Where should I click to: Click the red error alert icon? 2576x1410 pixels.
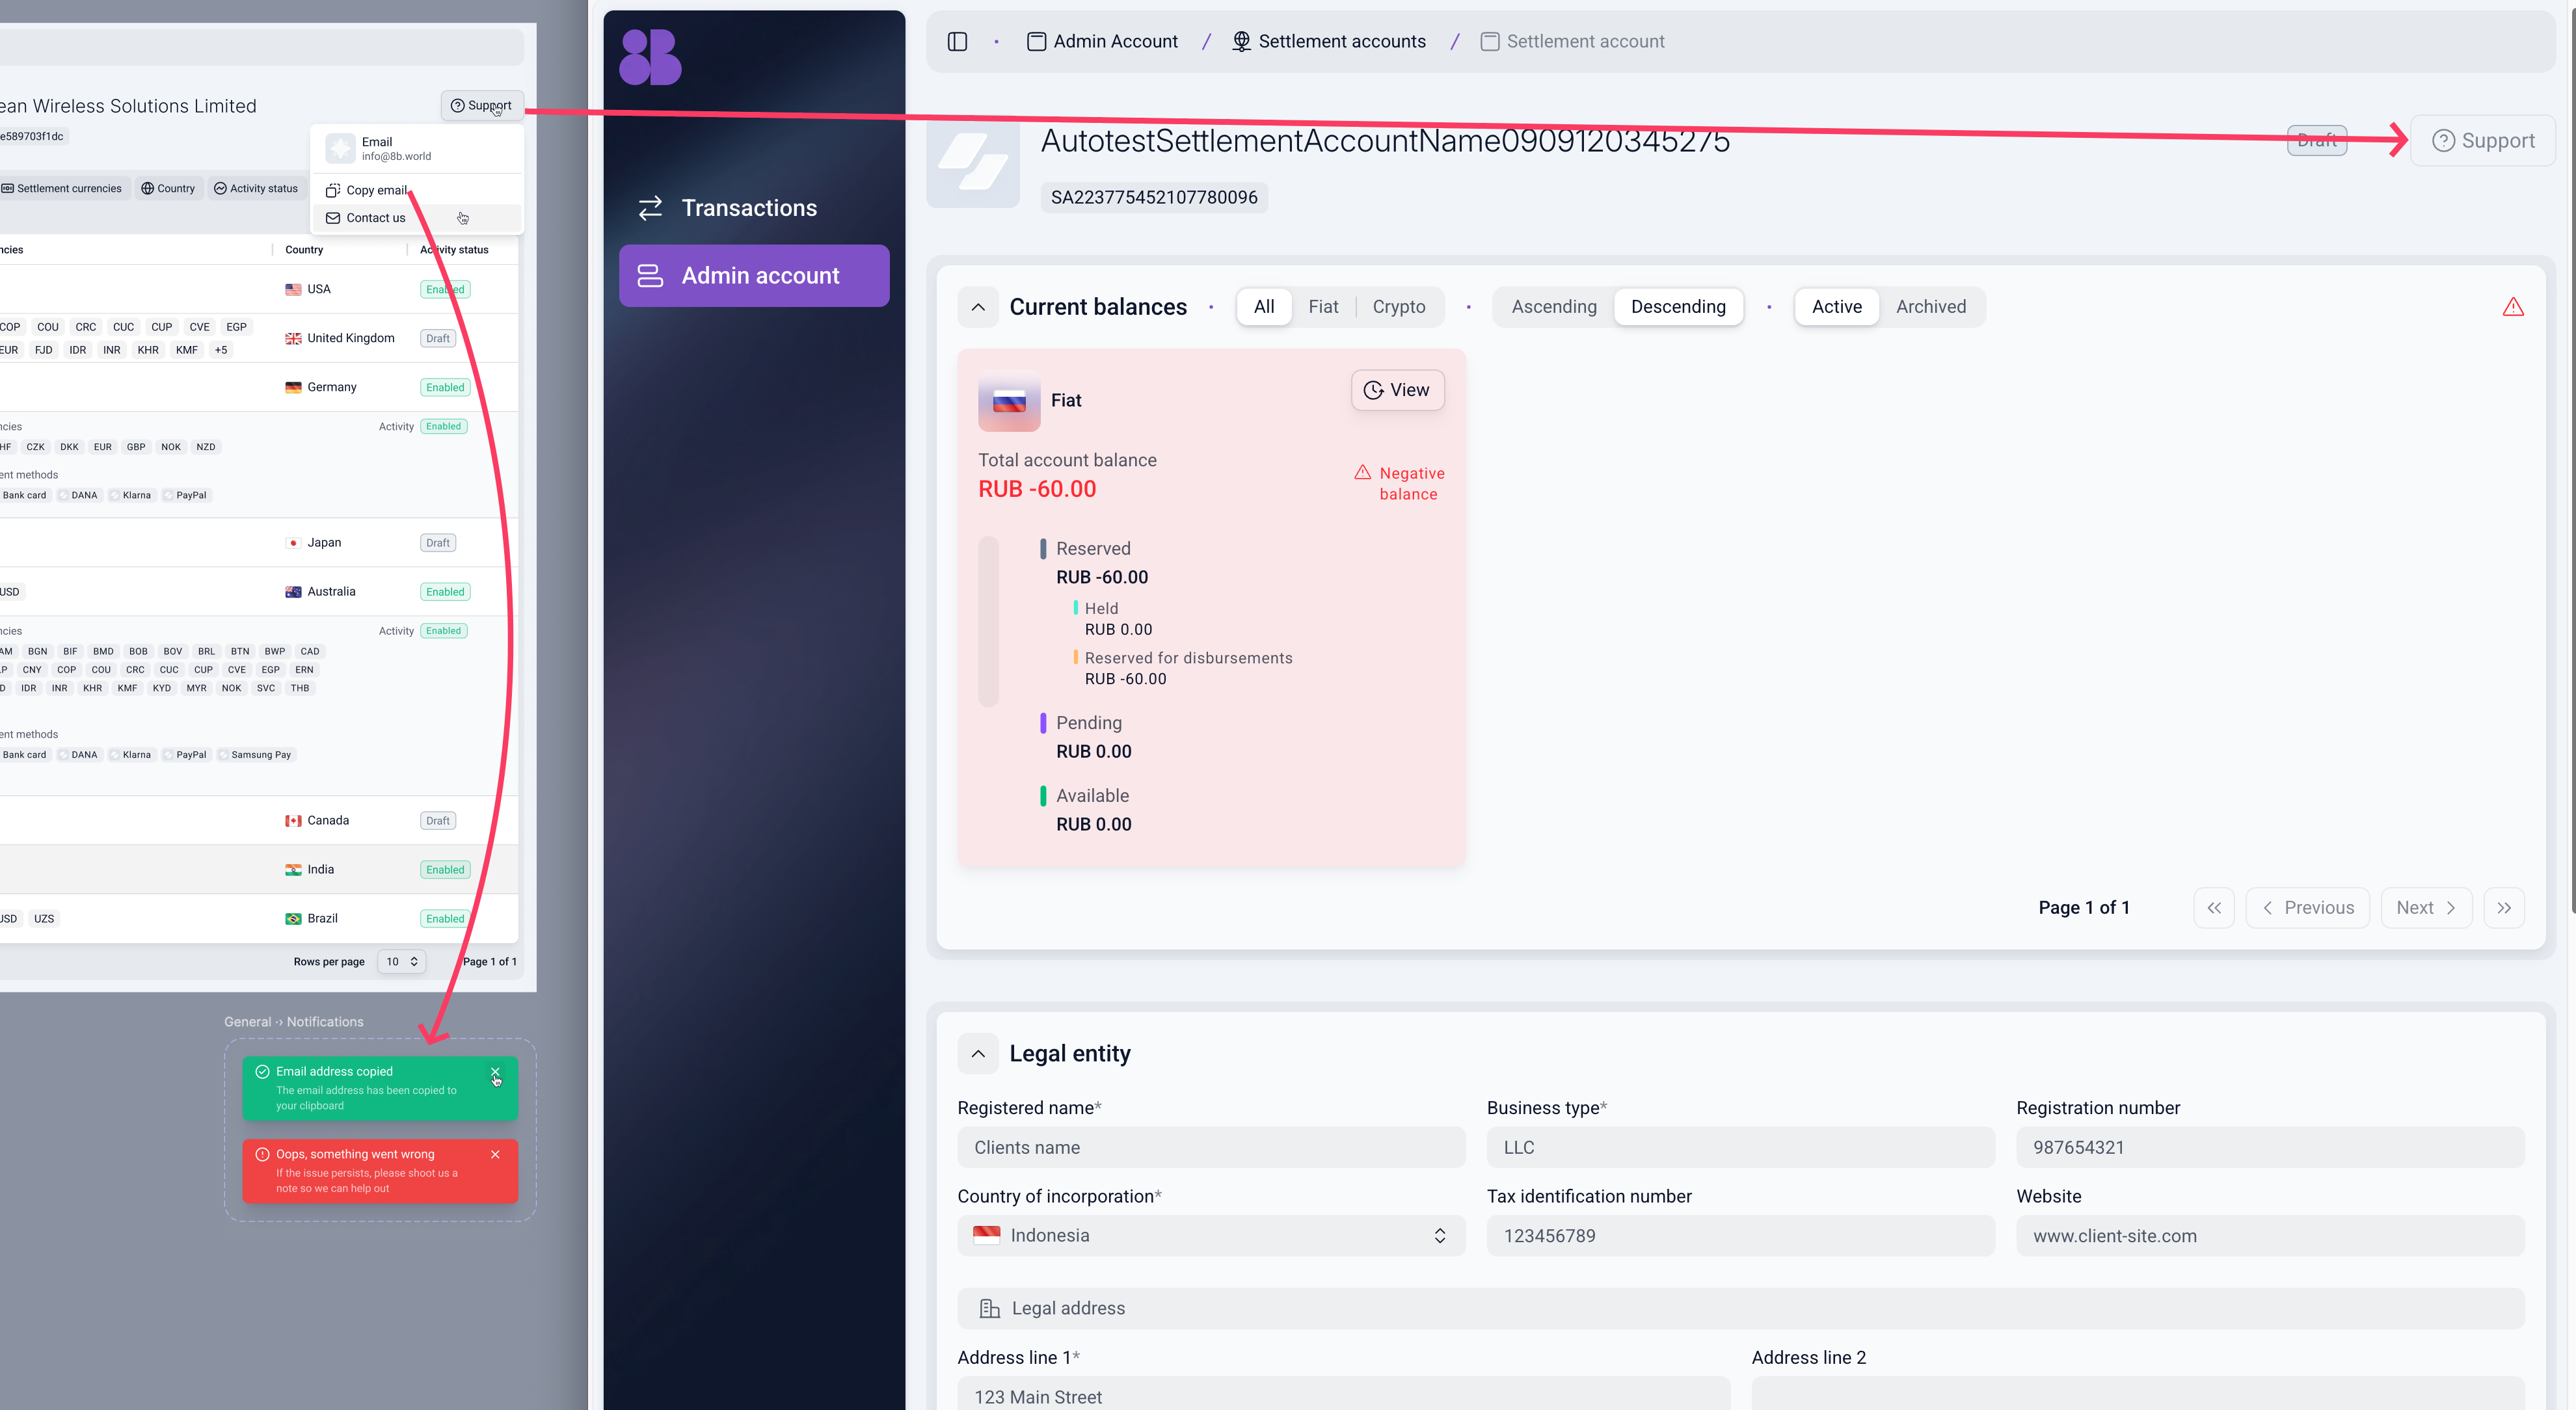[x=262, y=1155]
